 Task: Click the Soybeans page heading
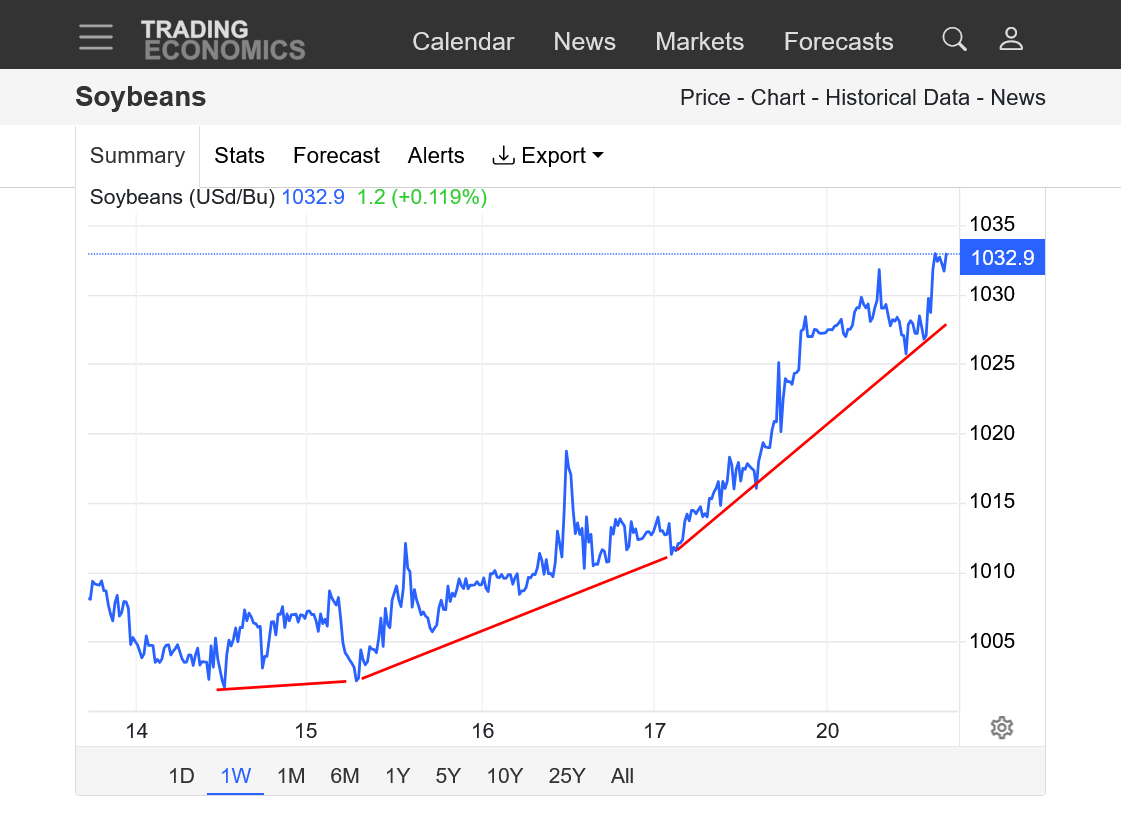coord(141,97)
